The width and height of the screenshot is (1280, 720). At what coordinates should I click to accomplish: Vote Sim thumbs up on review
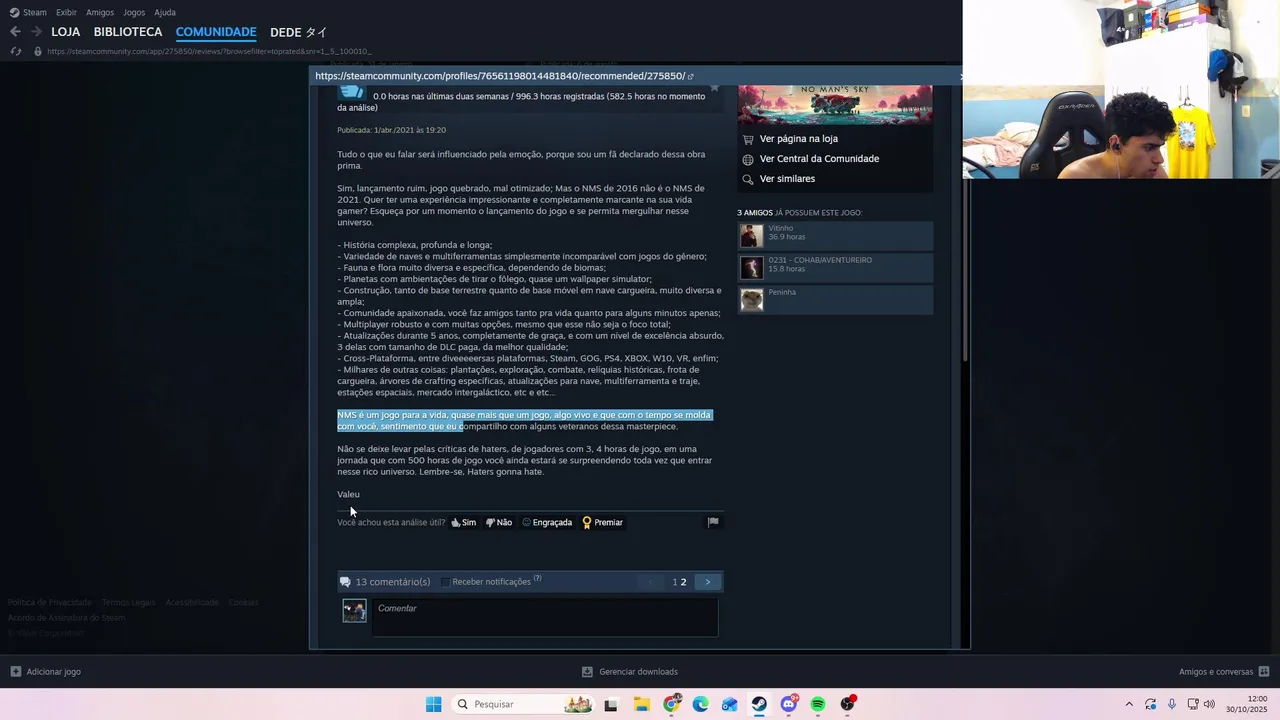464,522
